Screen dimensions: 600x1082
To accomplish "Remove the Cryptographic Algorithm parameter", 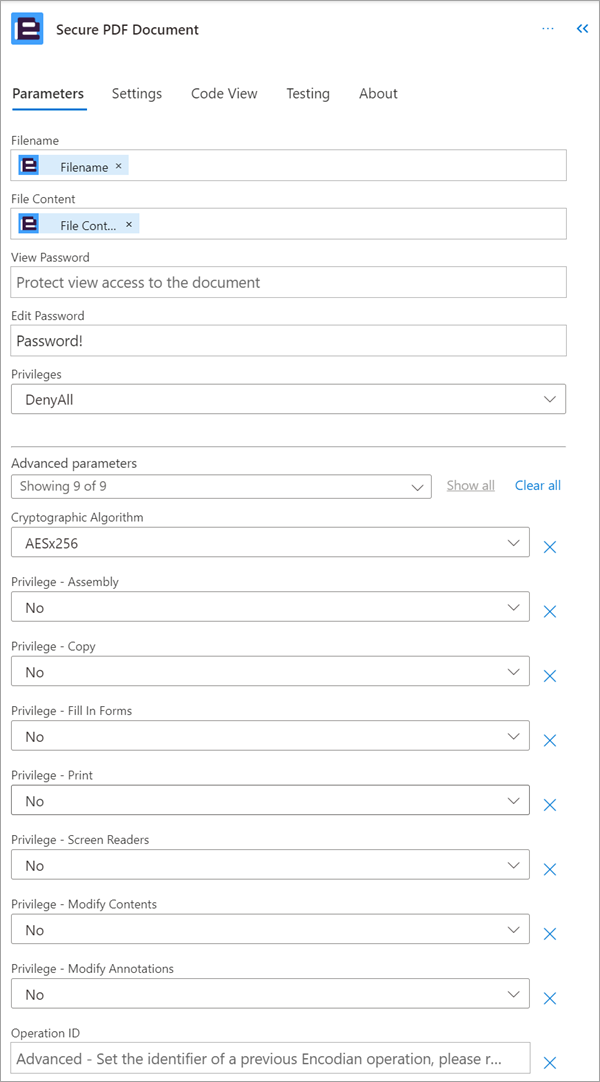I will pos(550,547).
